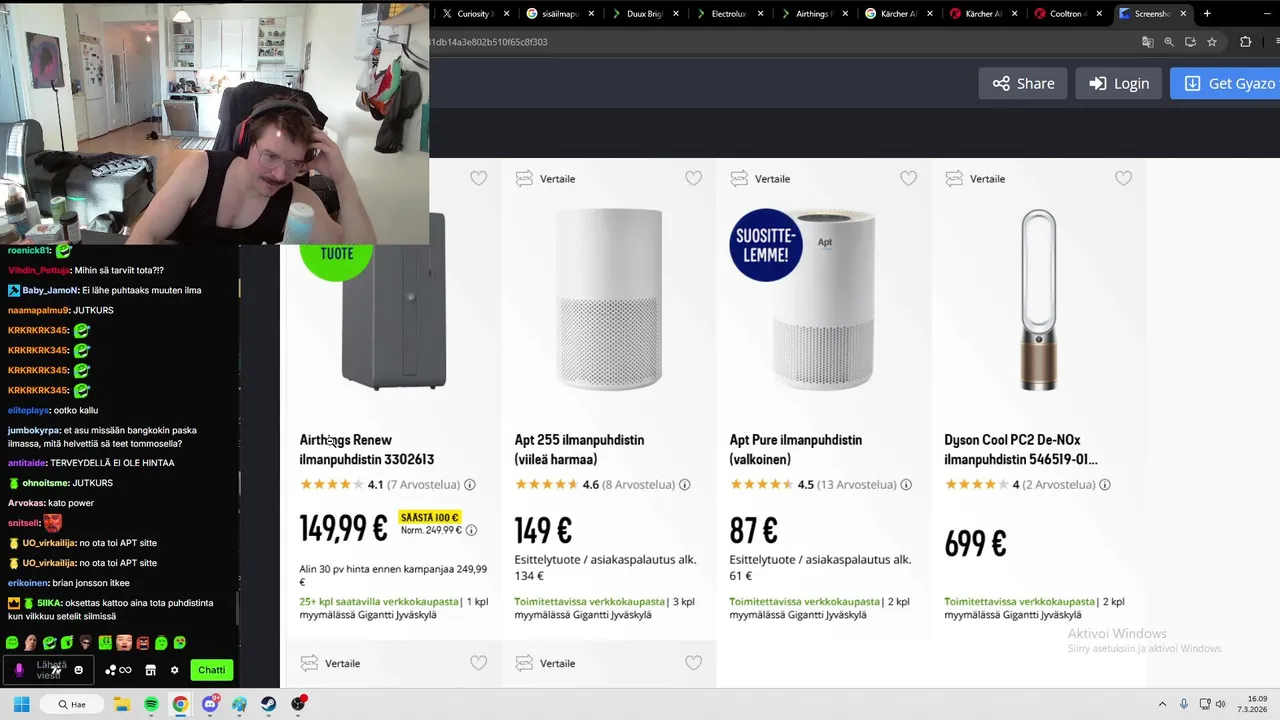The height and width of the screenshot is (720, 1280).
Task: Click the chat voice microphone icon
Action: click(x=19, y=670)
